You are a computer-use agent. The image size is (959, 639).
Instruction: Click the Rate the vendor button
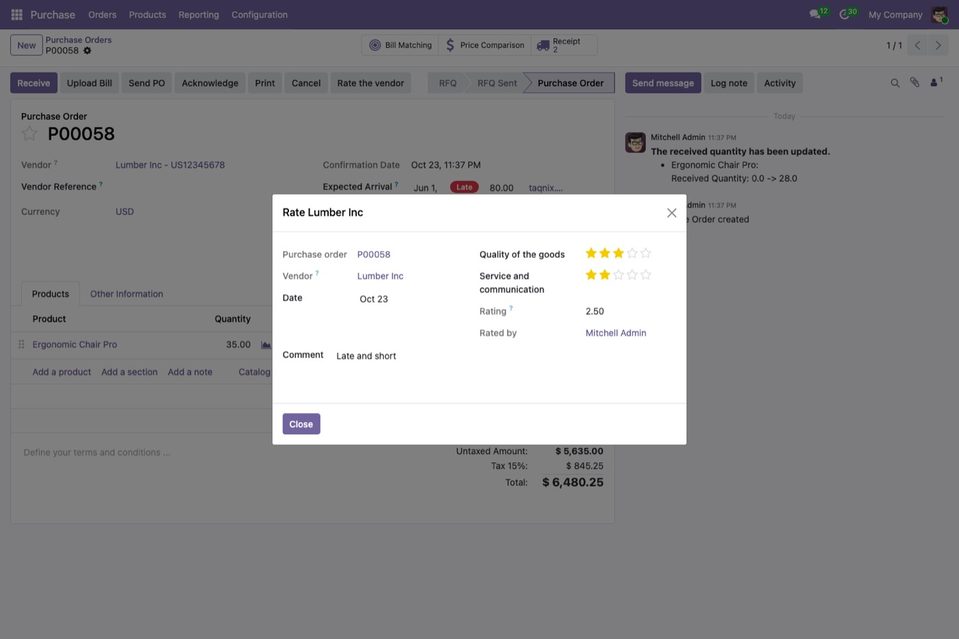[371, 83]
